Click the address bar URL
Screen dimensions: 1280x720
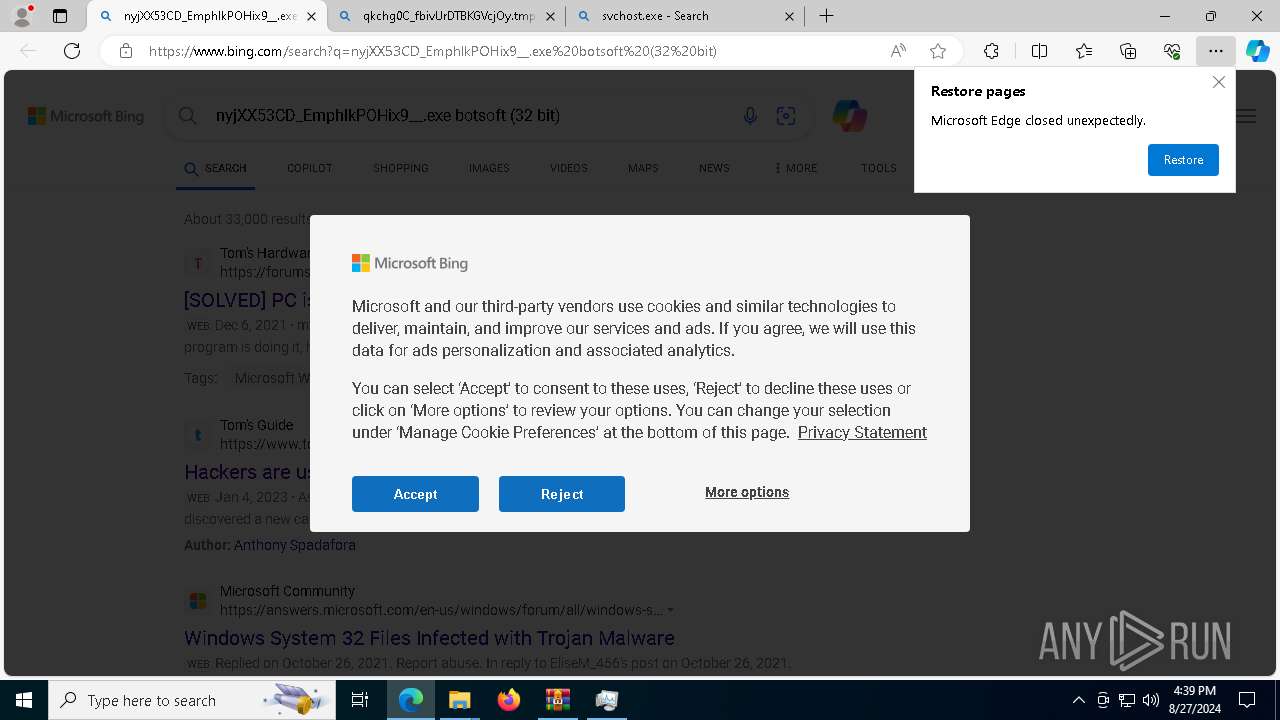[x=432, y=51]
